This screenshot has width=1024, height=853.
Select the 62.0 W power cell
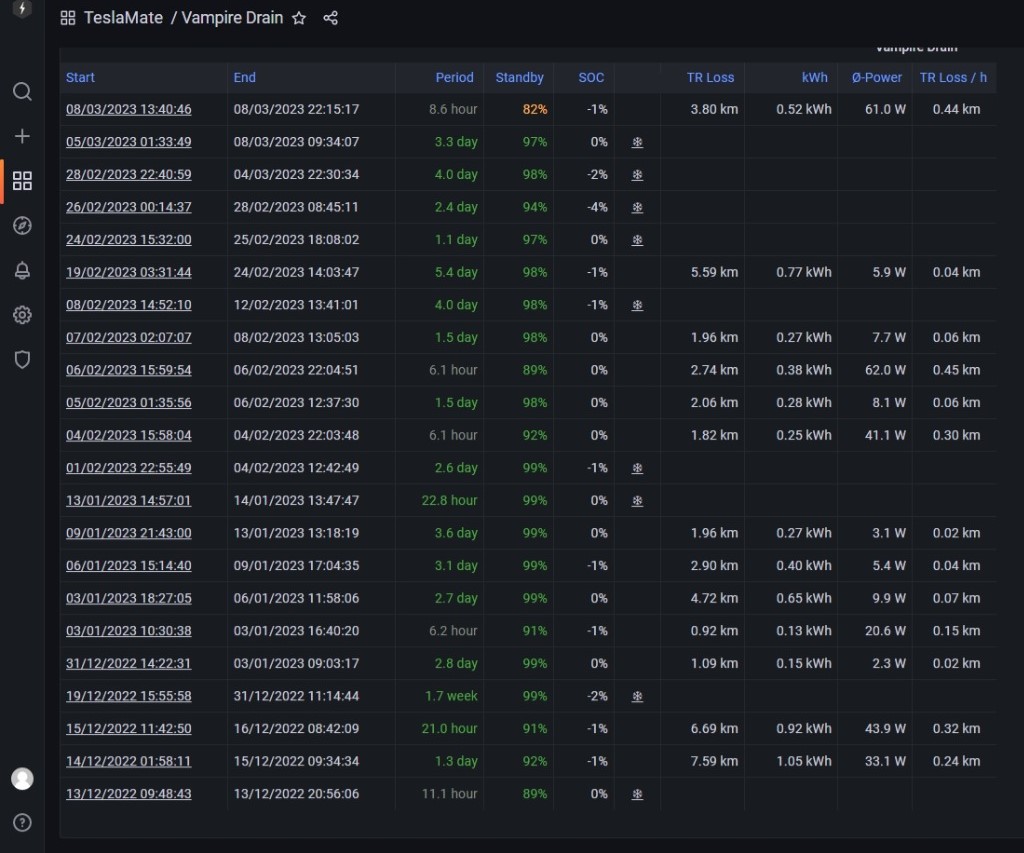click(885, 370)
